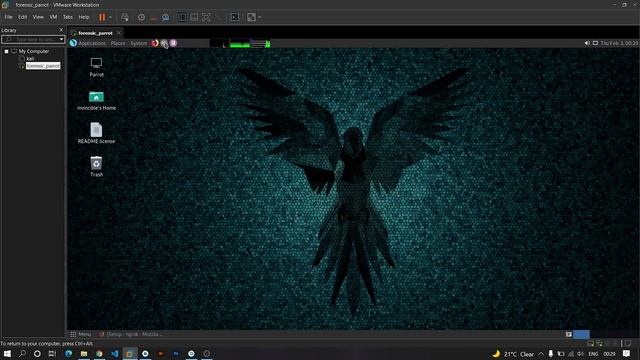640x360 pixels.
Task: Open the Parrot panel clock Thu Feb 3
Action: click(619, 43)
